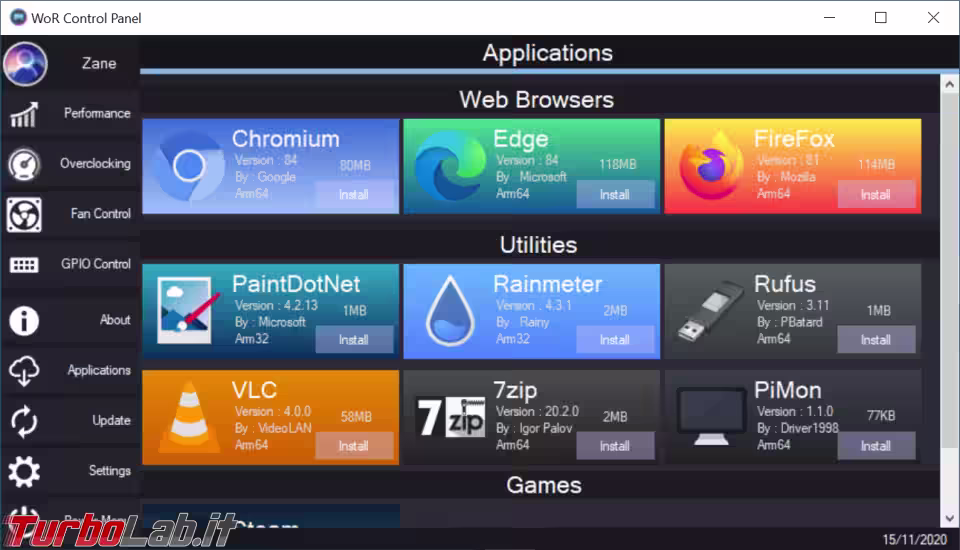This screenshot has height=550, width=960.
Task: Click the Zane user avatar icon
Action: tap(25, 64)
